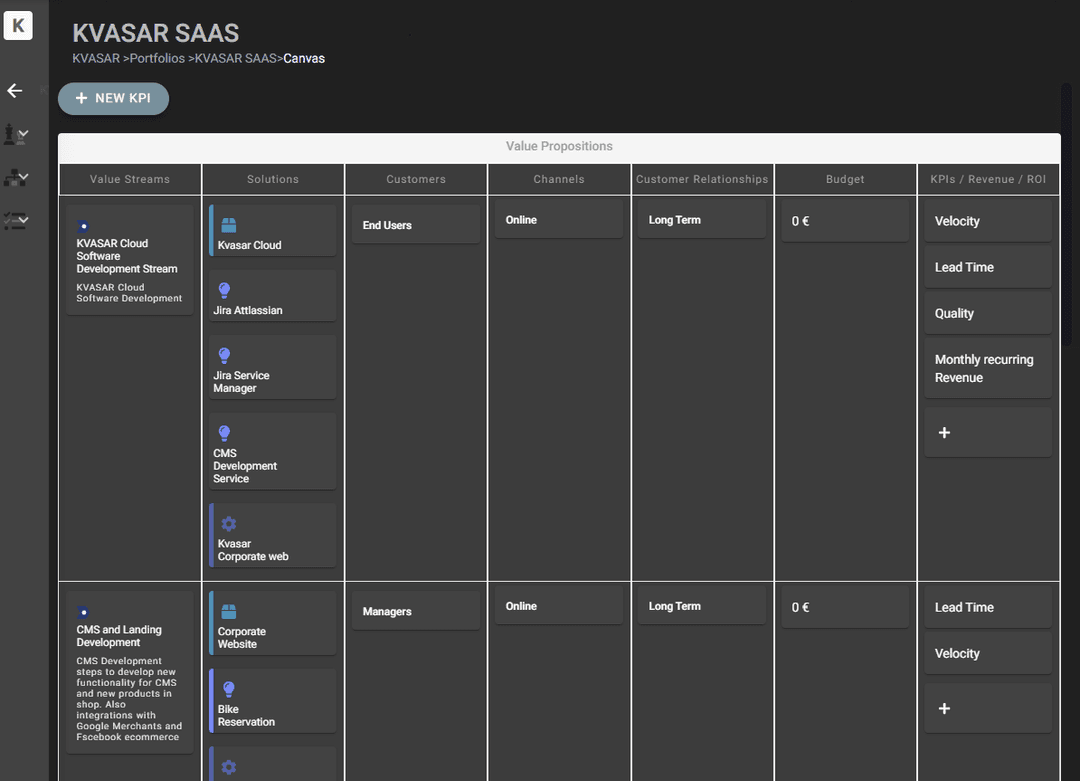Click the Portfolios breadcrumb link
The image size is (1080, 781).
pos(157,59)
